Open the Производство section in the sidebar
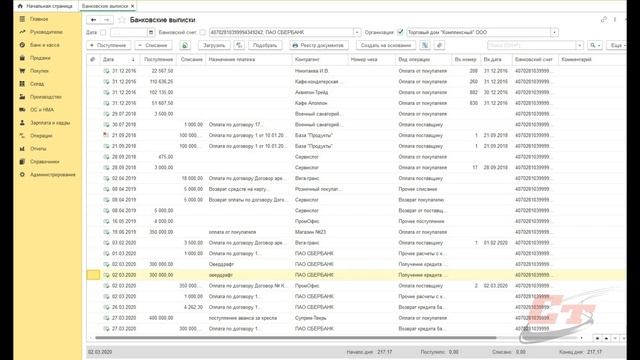Viewport: 640px width, 360px height. click(x=47, y=97)
